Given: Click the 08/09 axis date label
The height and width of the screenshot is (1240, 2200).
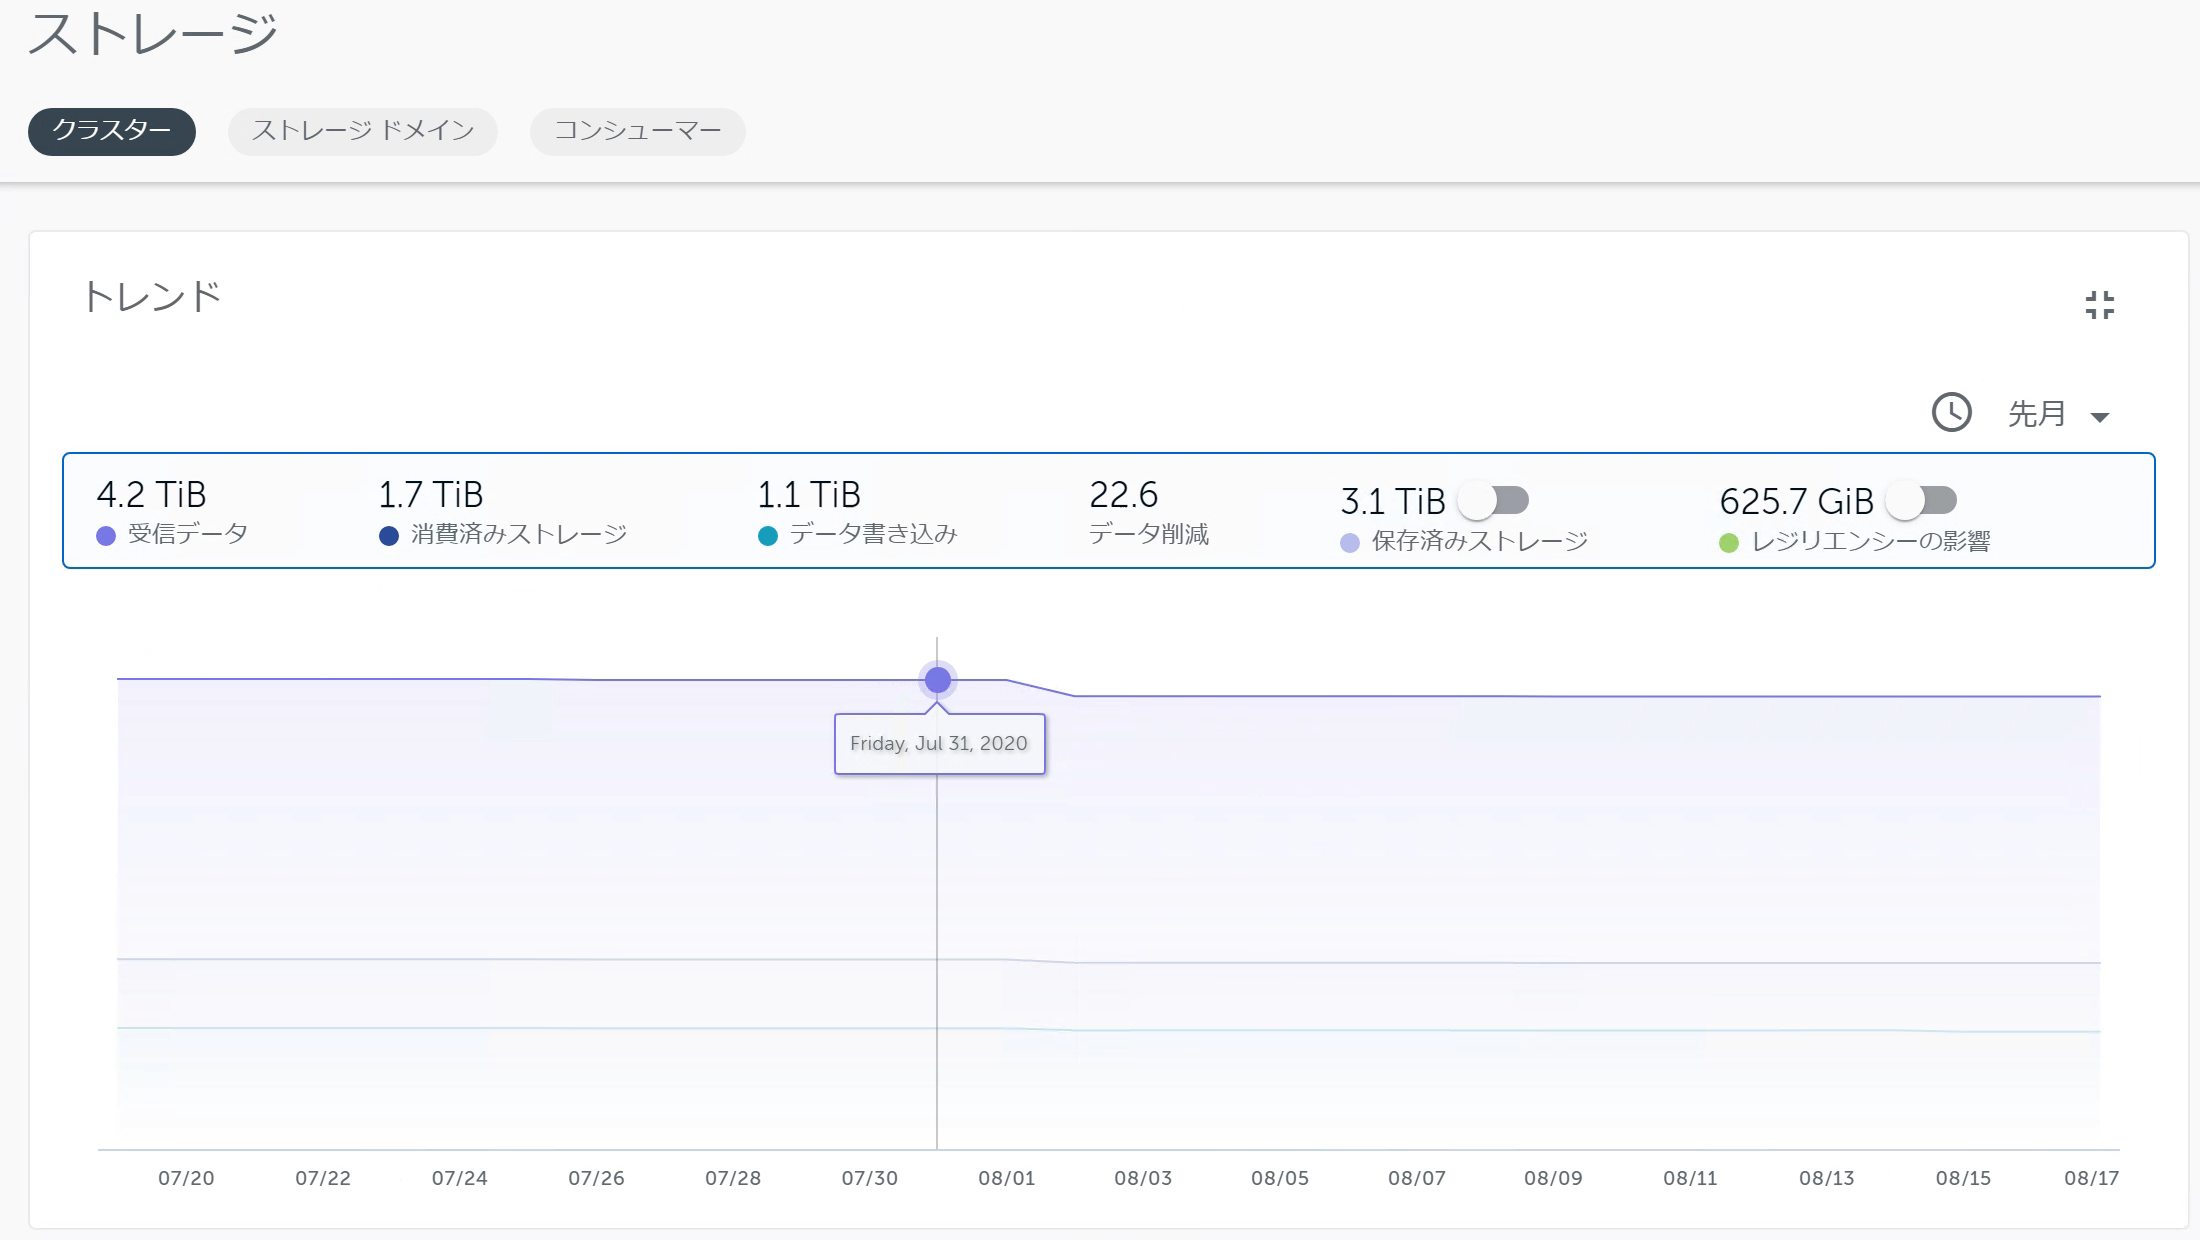Looking at the screenshot, I should (1553, 1178).
